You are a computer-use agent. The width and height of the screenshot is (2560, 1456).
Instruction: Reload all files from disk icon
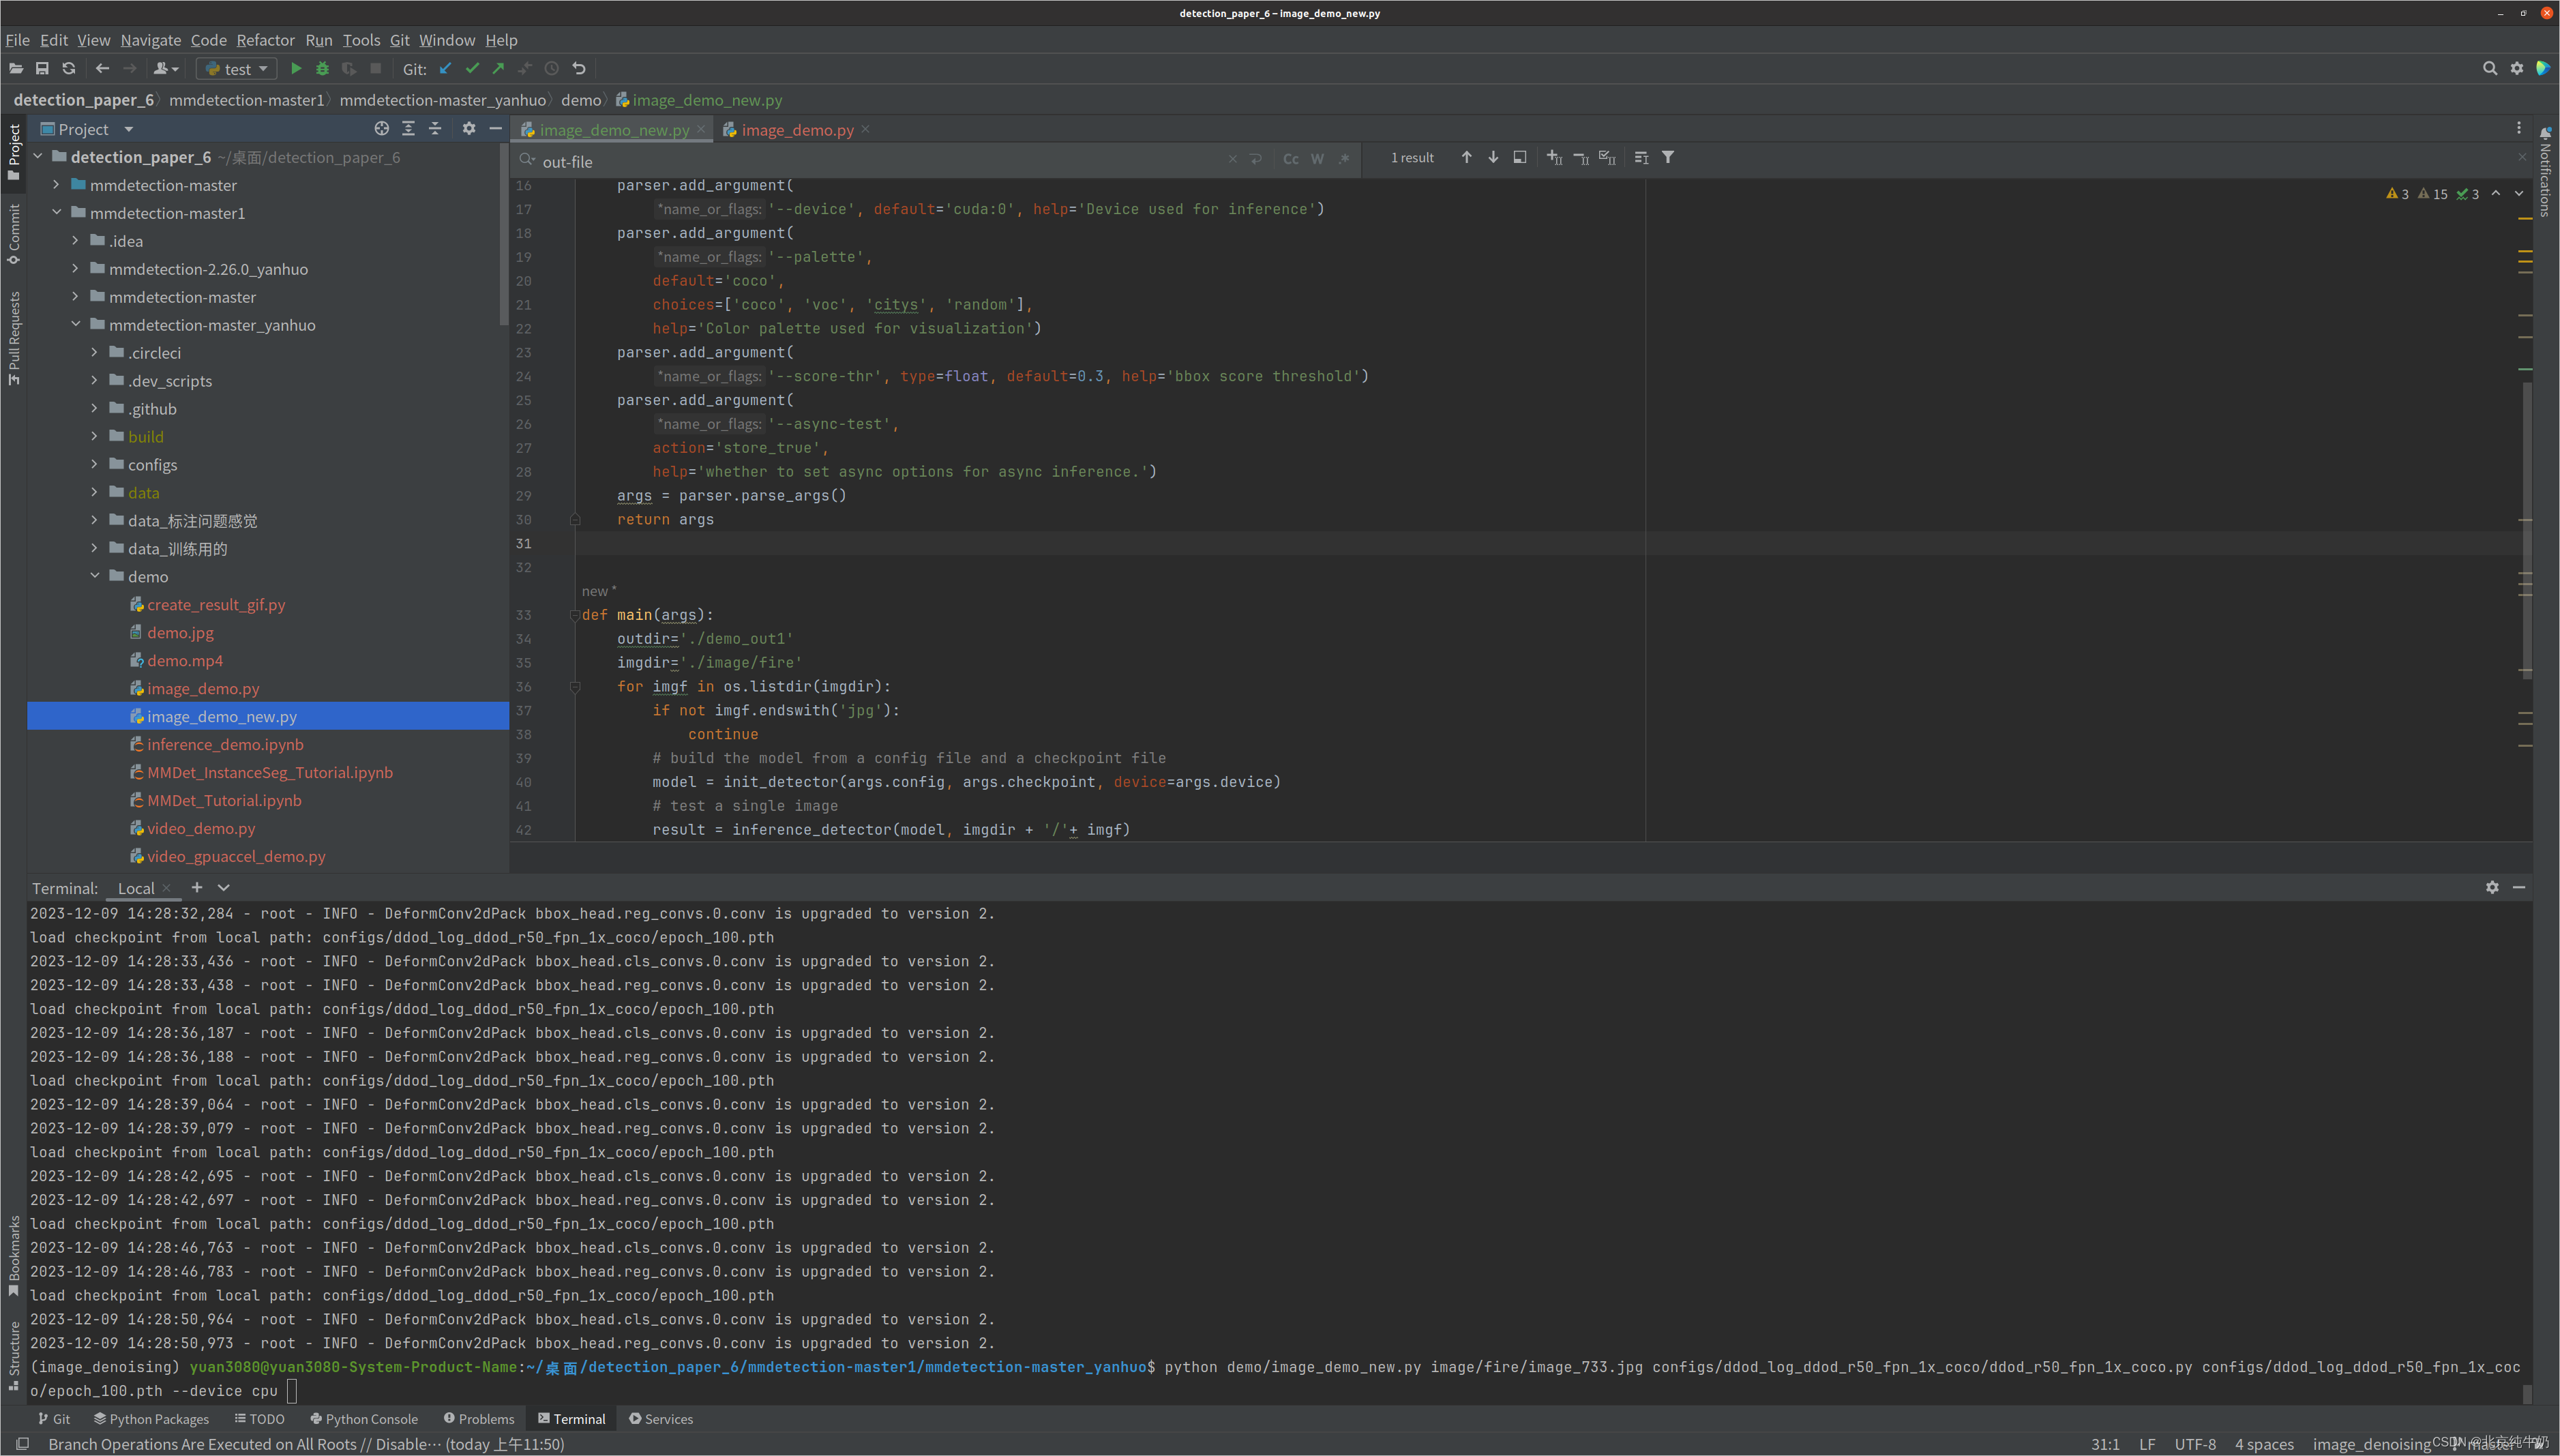[69, 69]
